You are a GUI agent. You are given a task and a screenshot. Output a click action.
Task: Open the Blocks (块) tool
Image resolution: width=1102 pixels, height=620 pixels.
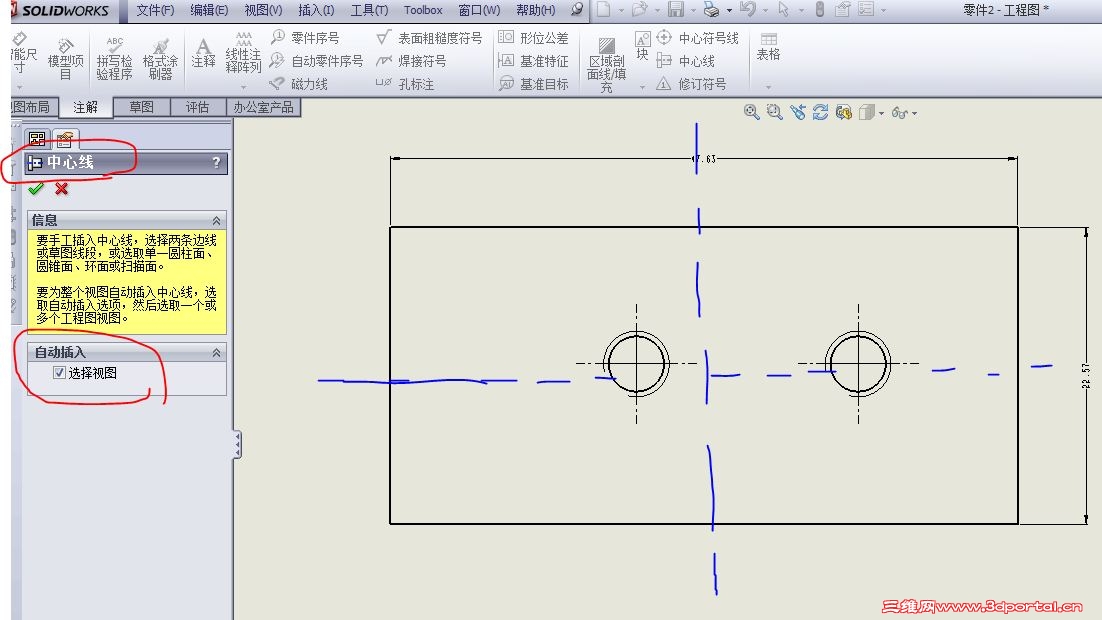642,46
